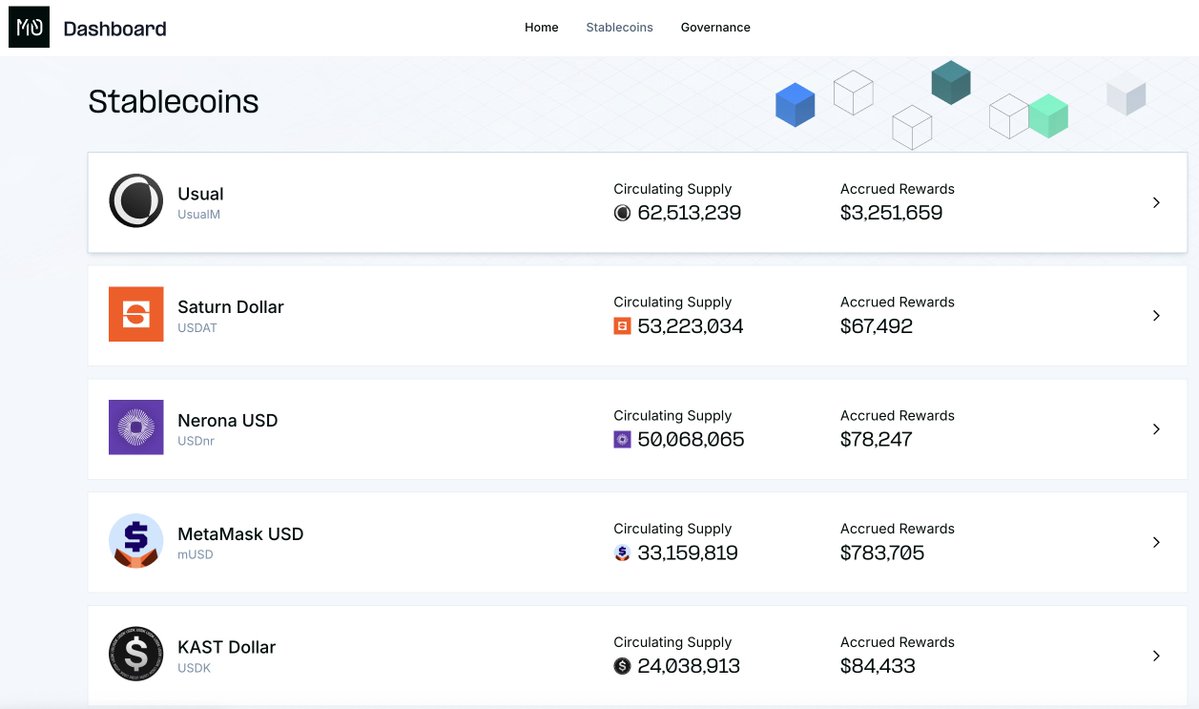Click supply value 53,223,034
Screen dimensions: 1199x709
[x=690, y=326]
